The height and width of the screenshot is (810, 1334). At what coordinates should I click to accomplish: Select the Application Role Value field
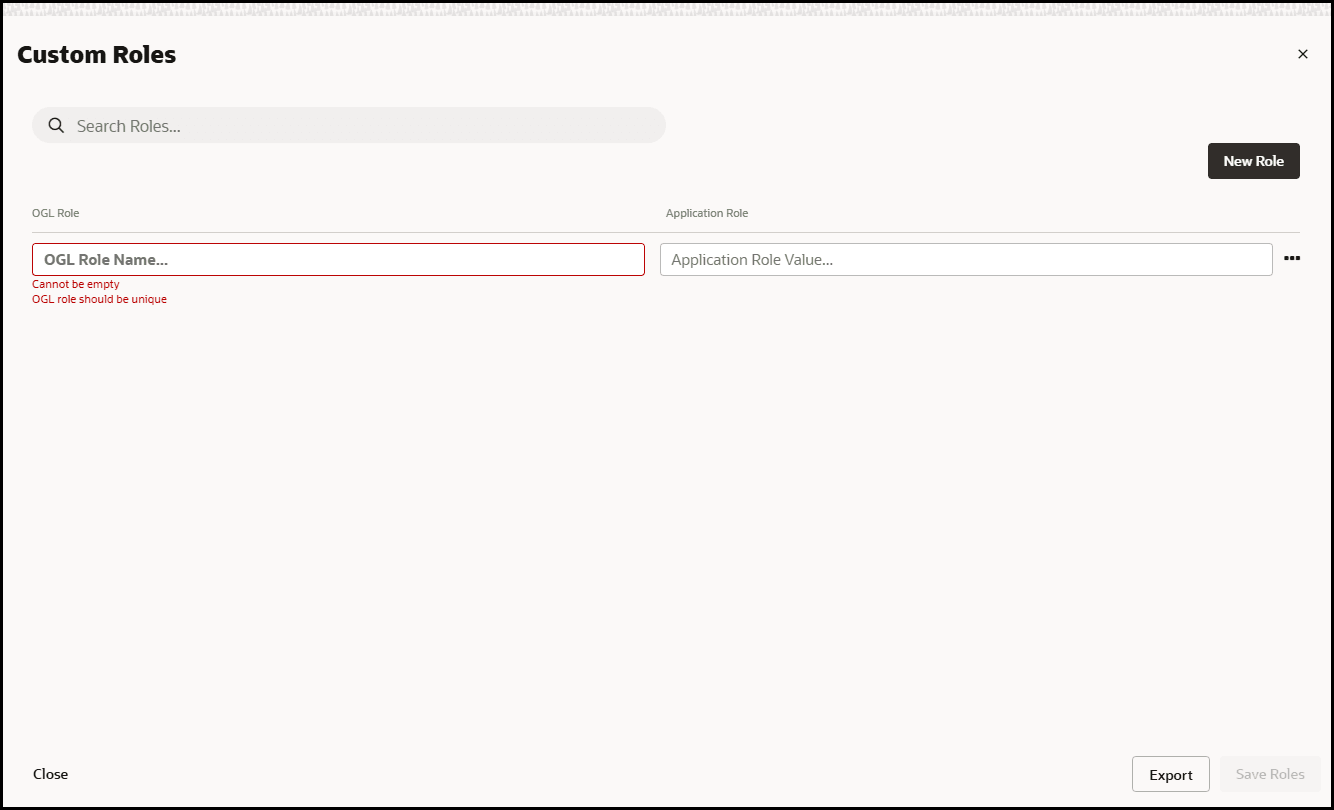pos(965,259)
